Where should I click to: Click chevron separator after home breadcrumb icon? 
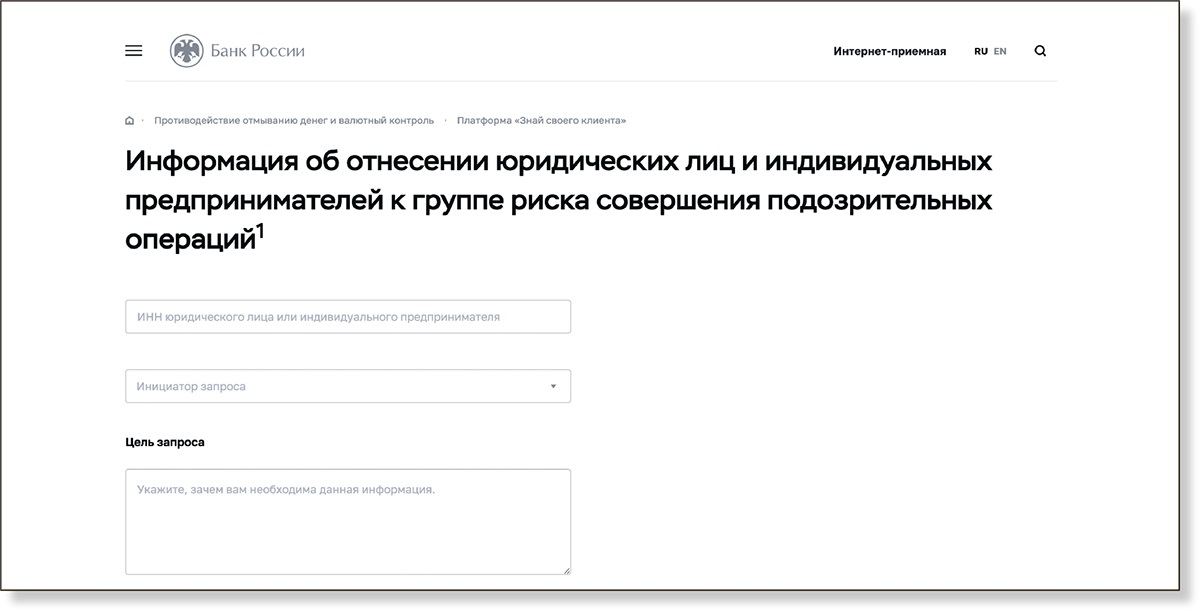[x=142, y=121]
